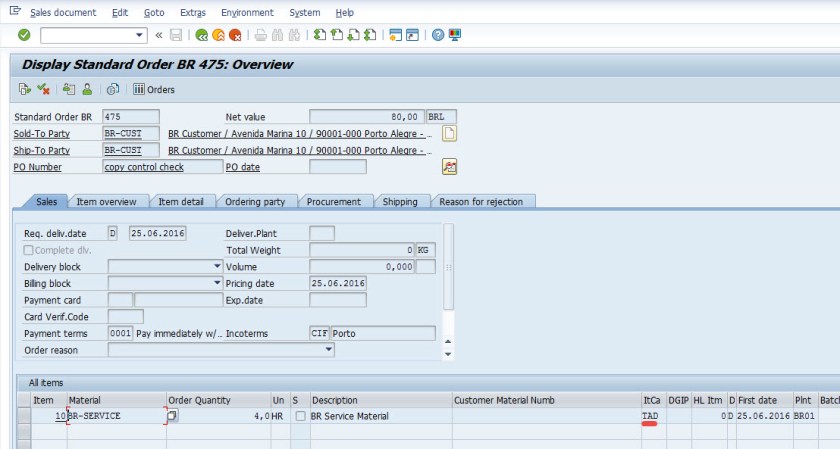The height and width of the screenshot is (449, 840).
Task: Click the Req. deliv.date field 25.06.2016
Action: pyautogui.click(x=158, y=233)
